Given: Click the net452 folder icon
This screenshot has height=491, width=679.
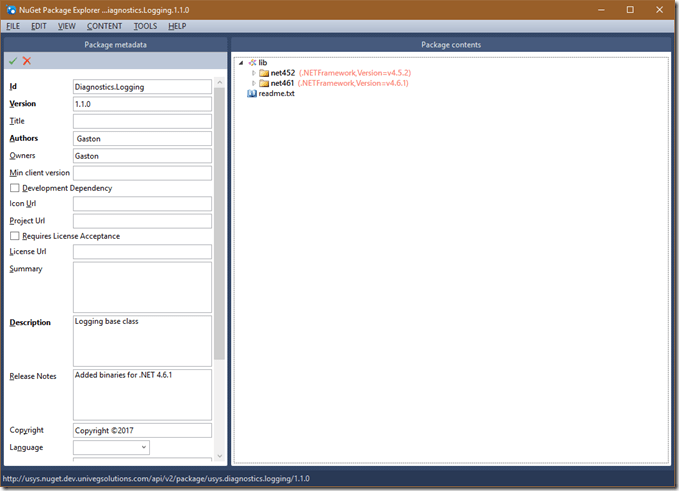Looking at the screenshot, I should click(x=264, y=73).
